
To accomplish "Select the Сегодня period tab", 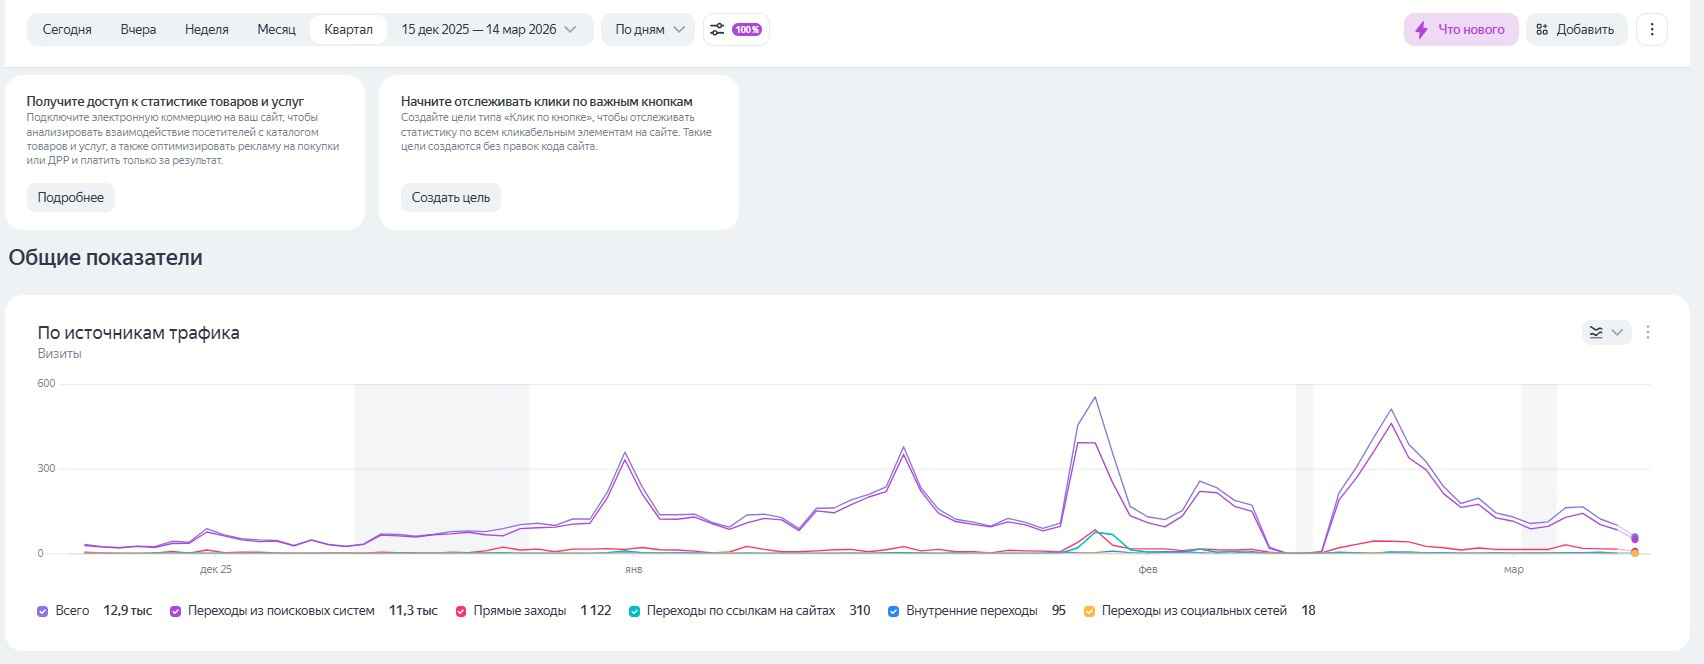I will point(67,30).
